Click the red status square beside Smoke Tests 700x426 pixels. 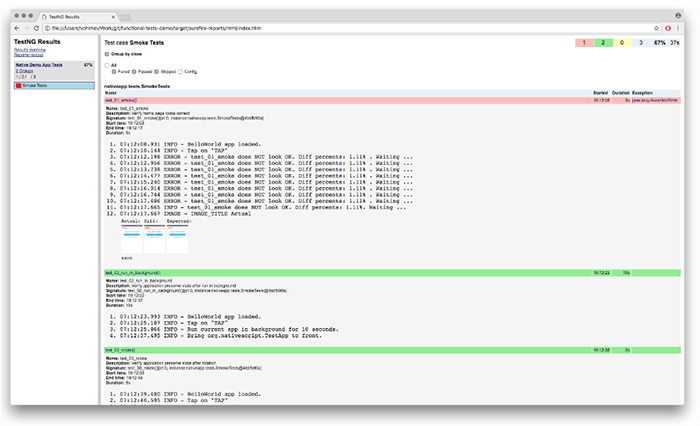pyautogui.click(x=19, y=85)
